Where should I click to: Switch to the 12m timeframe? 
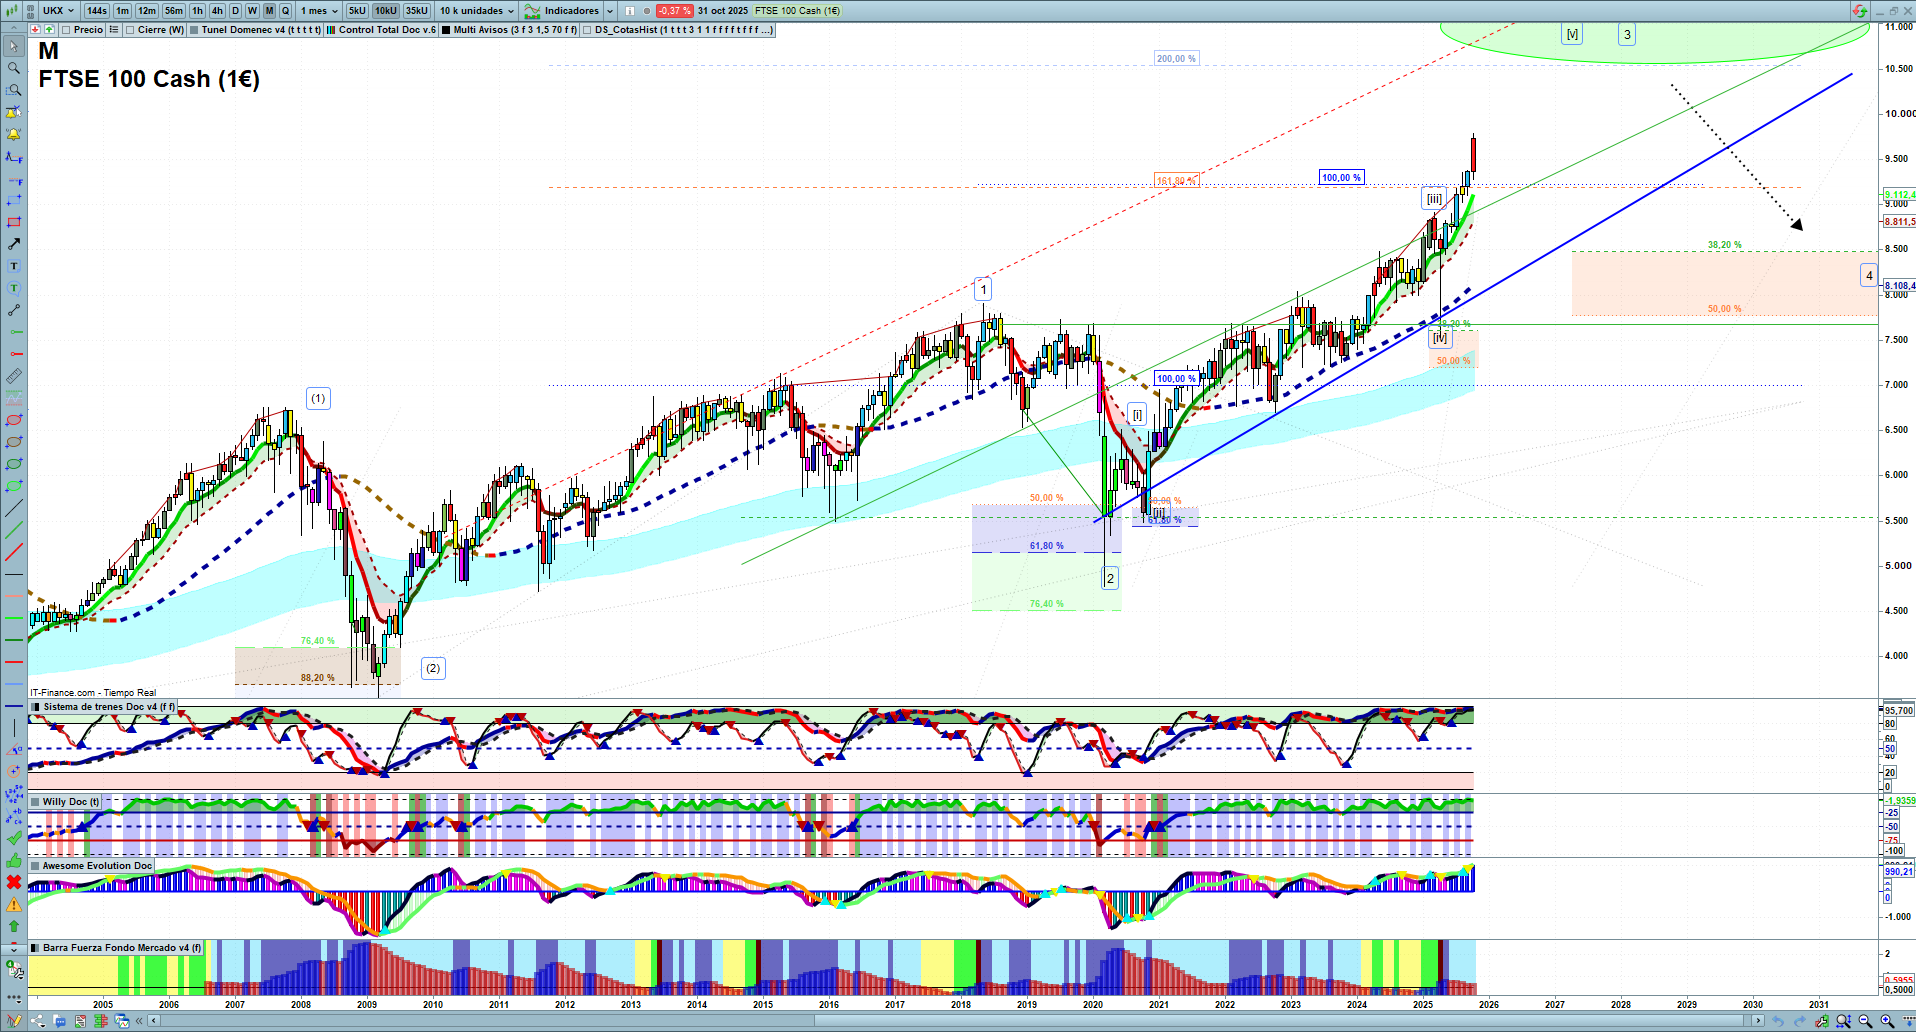pyautogui.click(x=147, y=11)
